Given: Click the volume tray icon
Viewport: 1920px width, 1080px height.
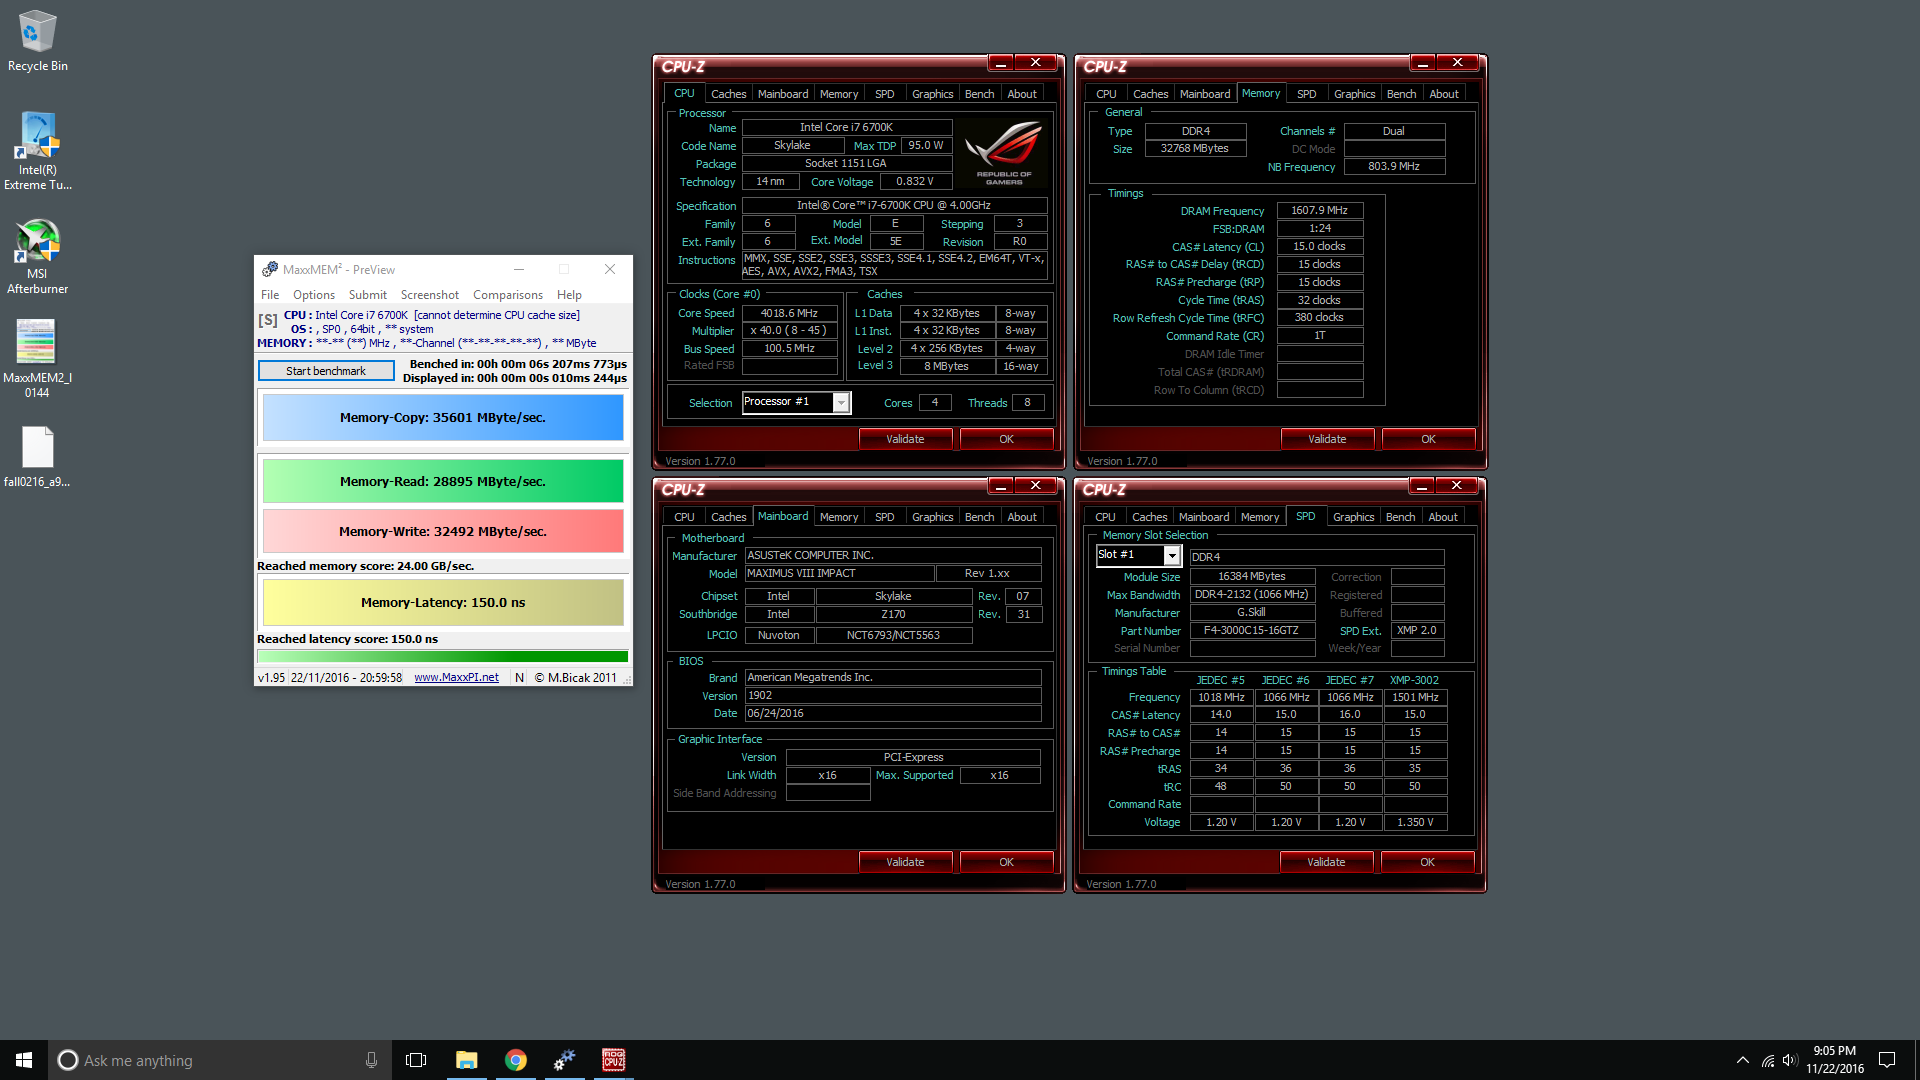Looking at the screenshot, I should coord(1790,1060).
